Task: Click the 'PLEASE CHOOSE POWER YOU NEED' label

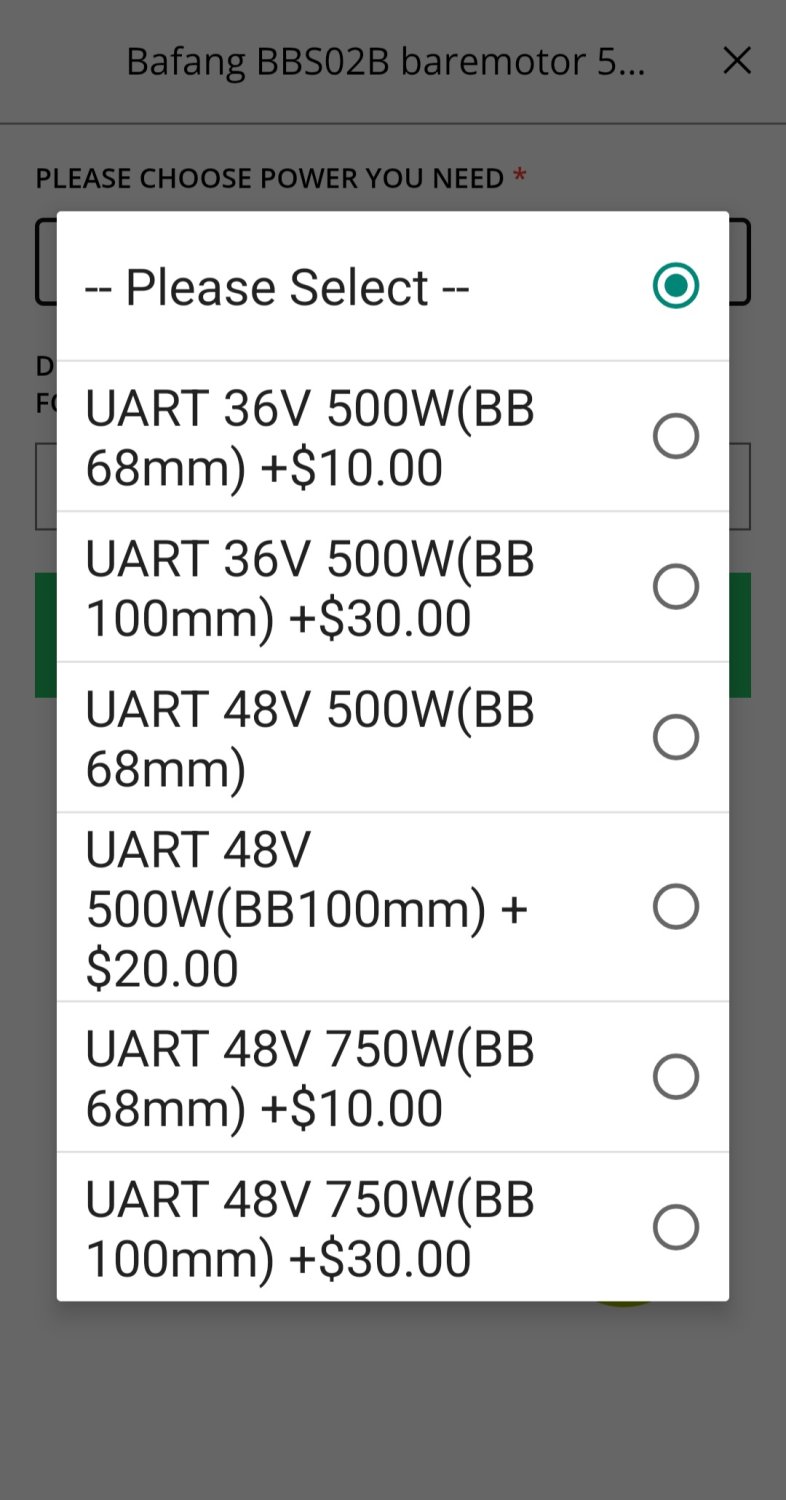Action: point(270,178)
